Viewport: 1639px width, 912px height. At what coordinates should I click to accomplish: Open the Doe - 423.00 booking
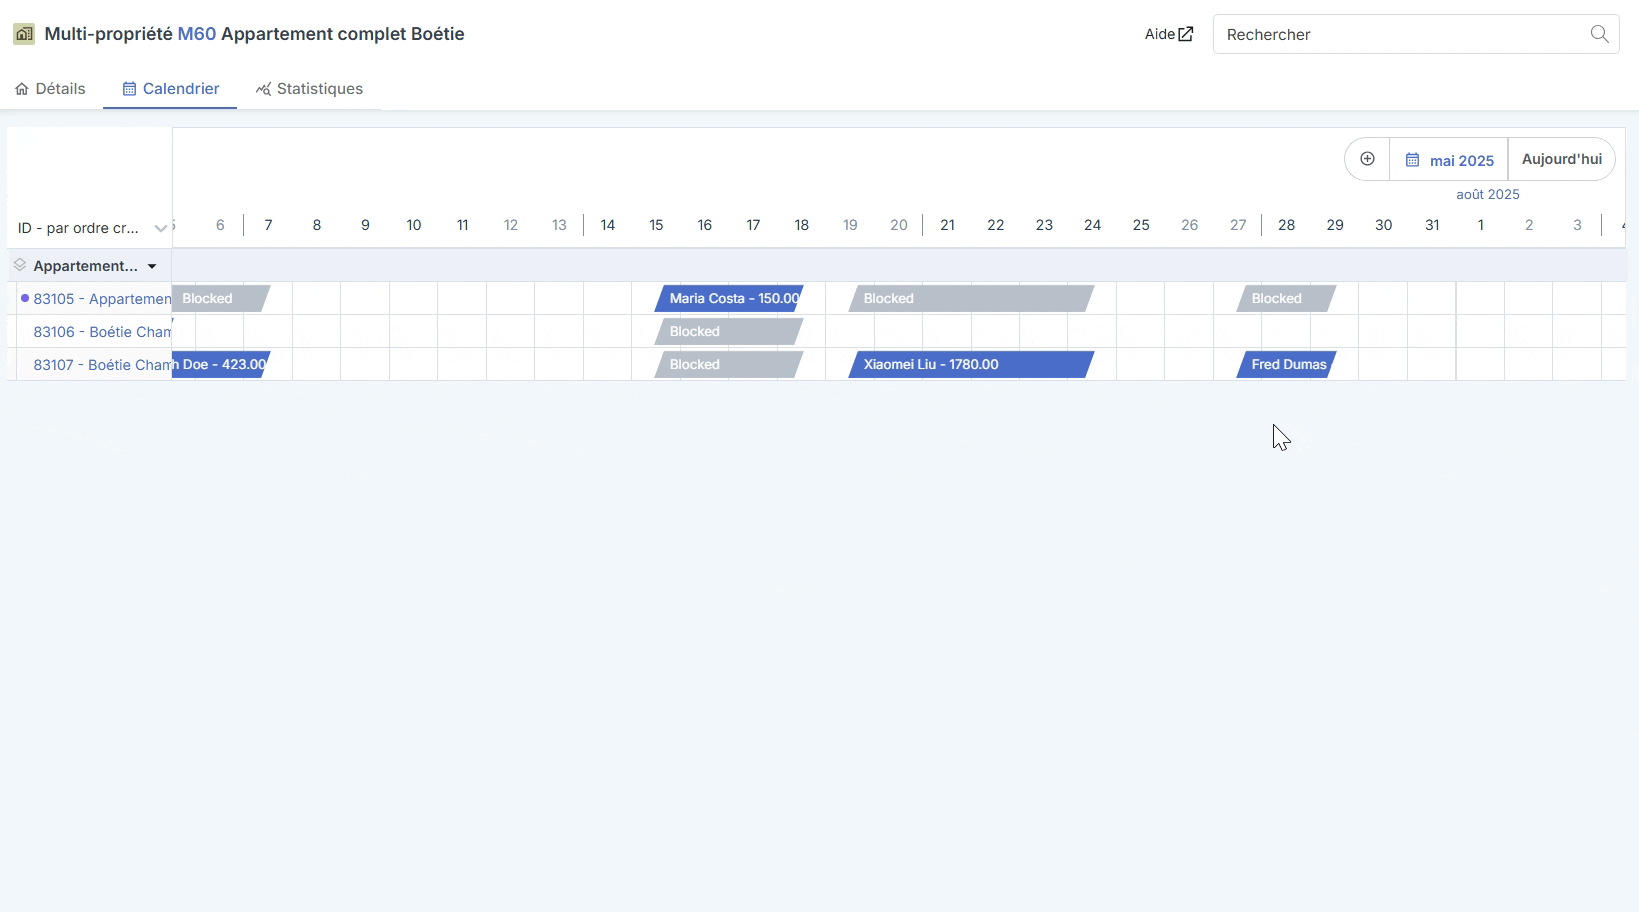pyautogui.click(x=221, y=364)
